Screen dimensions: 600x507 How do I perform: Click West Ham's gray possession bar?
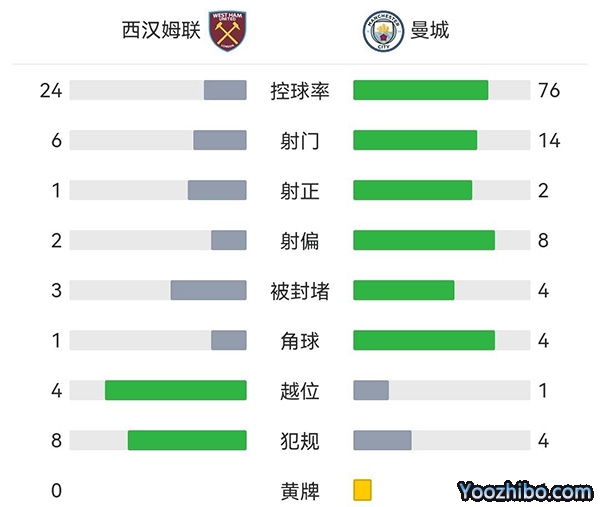point(225,91)
